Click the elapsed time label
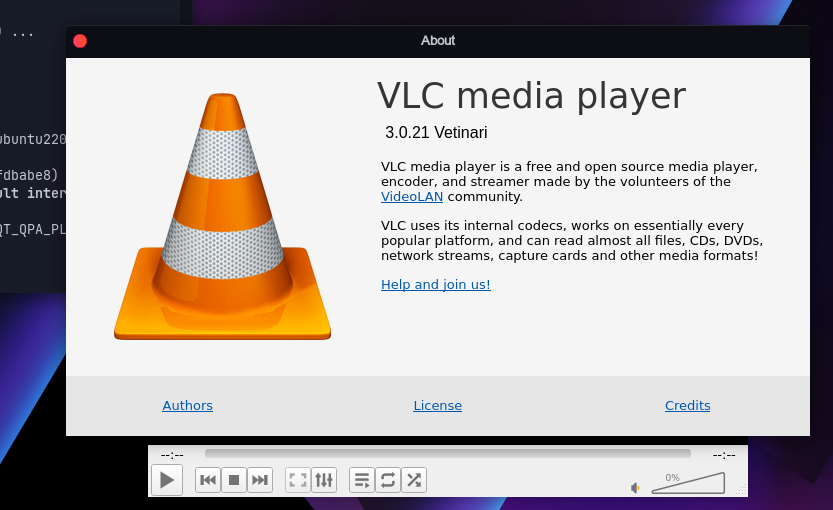This screenshot has height=510, width=833. tap(172, 455)
